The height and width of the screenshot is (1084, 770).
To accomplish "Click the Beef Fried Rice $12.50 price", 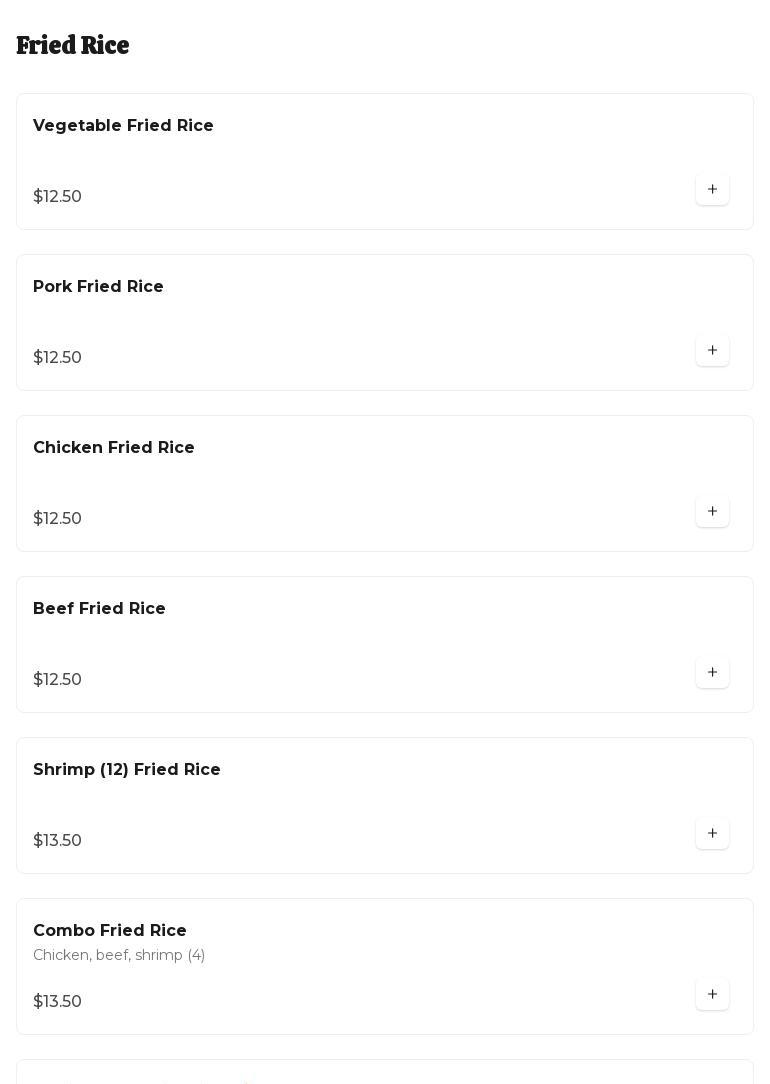I will [x=58, y=680].
